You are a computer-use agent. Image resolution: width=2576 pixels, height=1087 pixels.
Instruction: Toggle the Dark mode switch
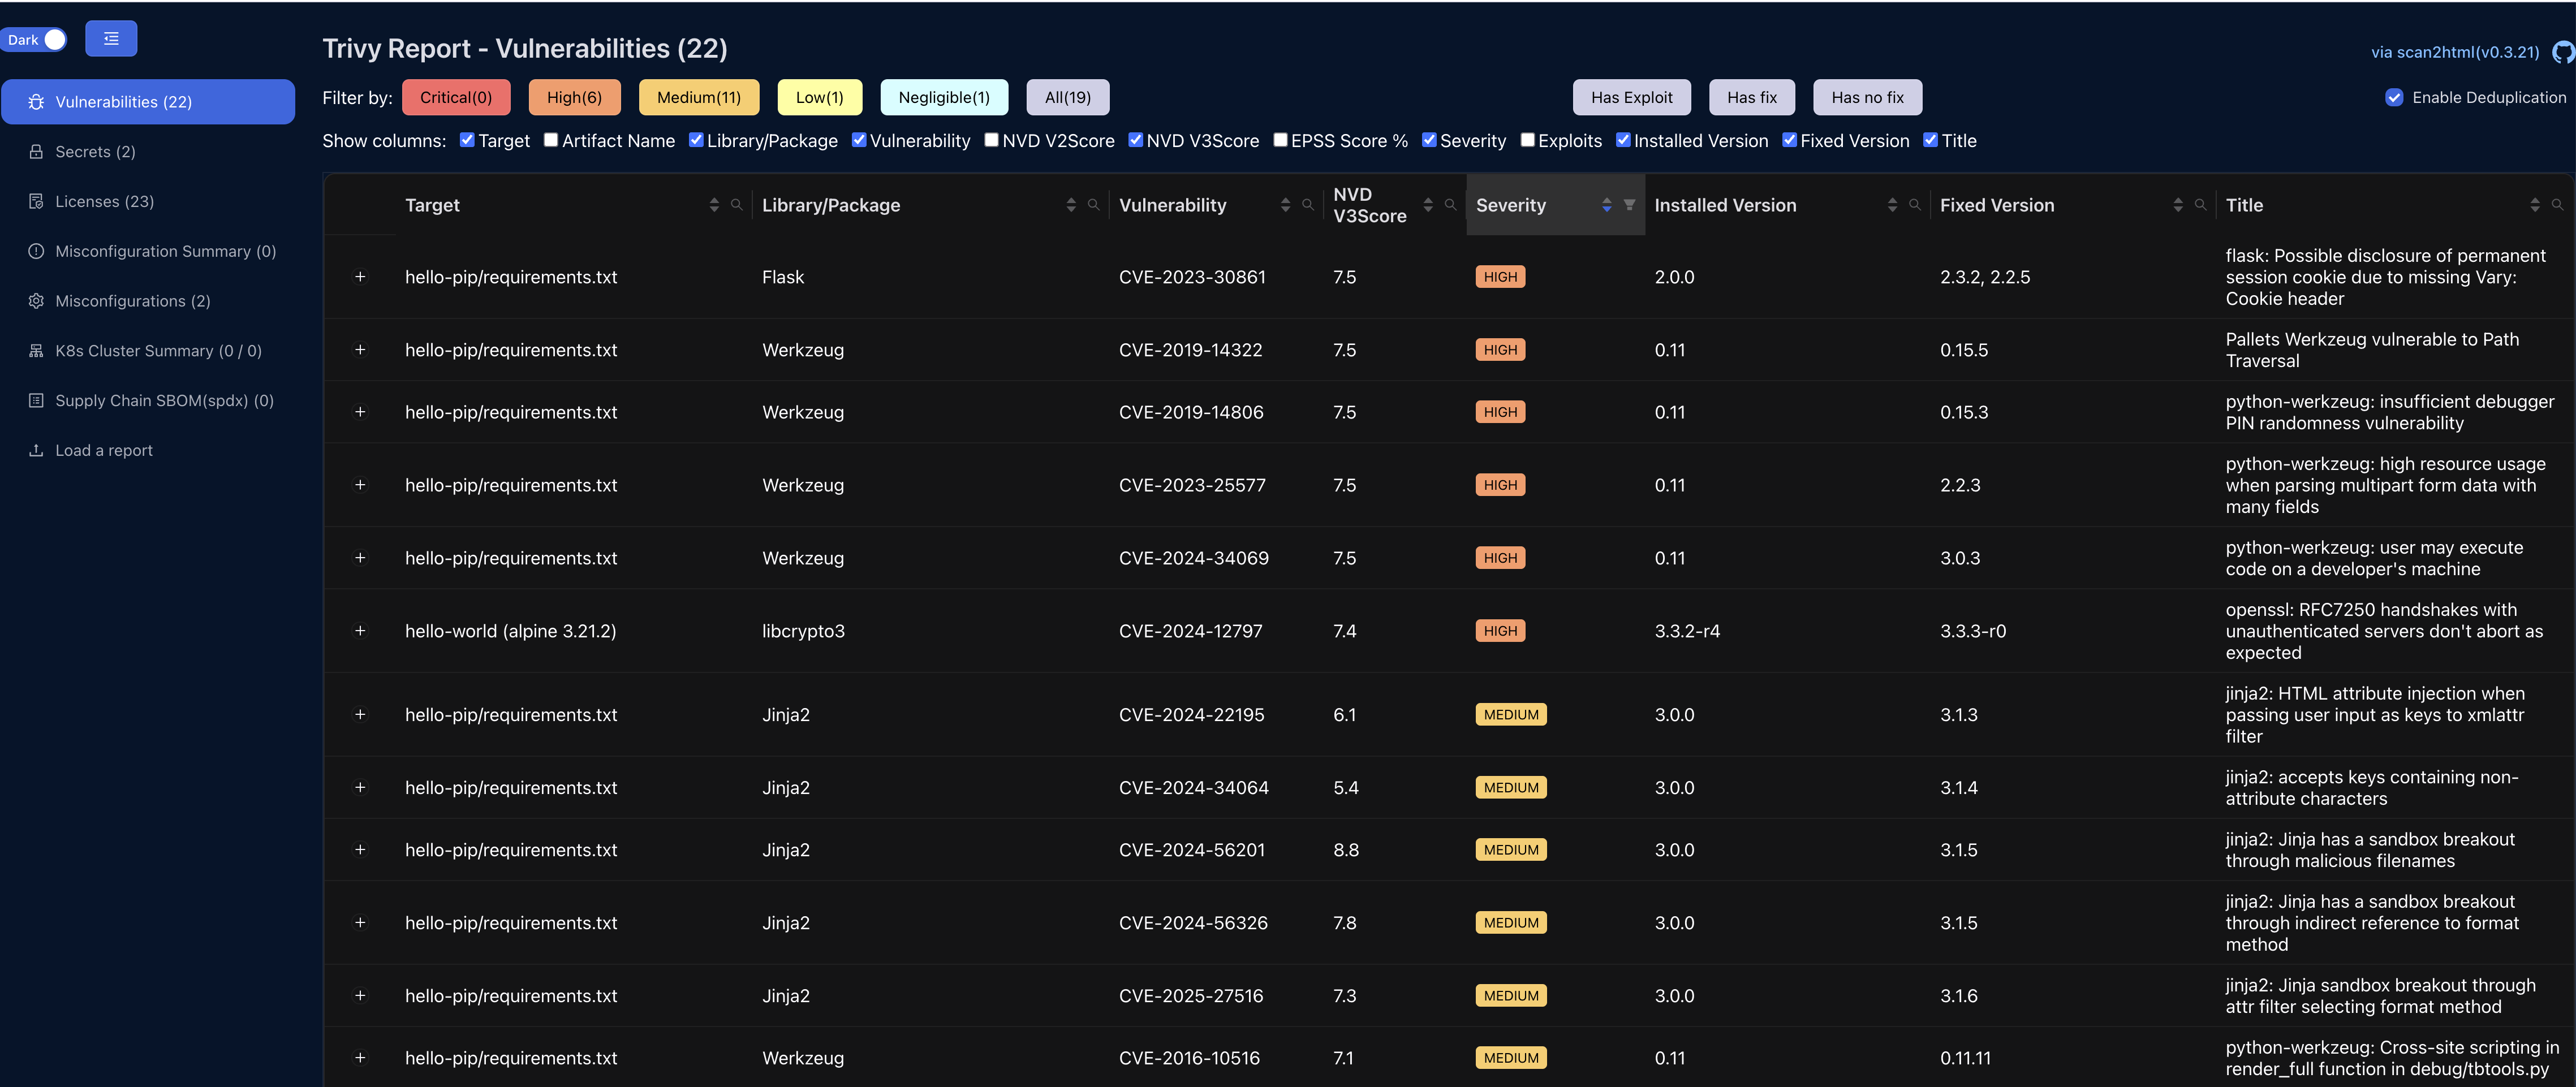coord(35,39)
